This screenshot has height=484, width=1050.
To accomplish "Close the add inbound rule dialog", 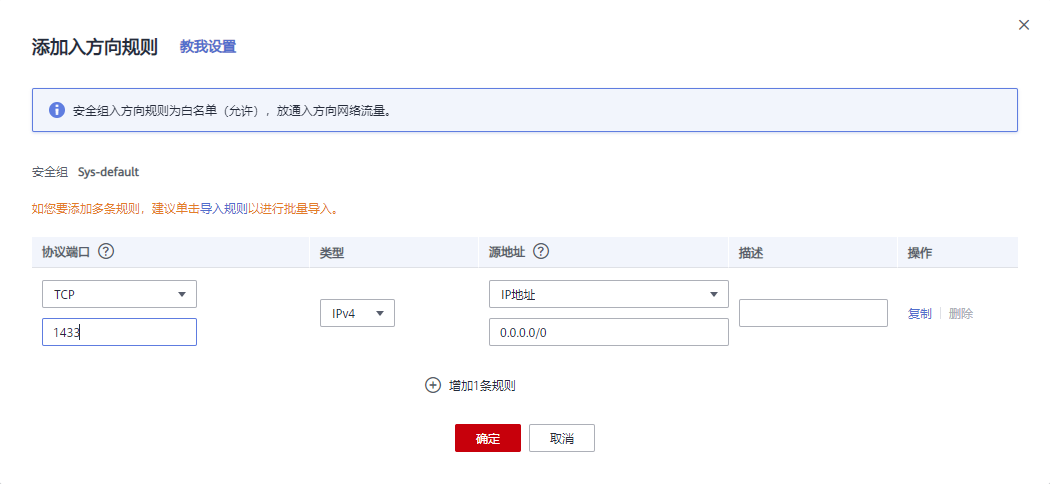I will (x=1023, y=25).
